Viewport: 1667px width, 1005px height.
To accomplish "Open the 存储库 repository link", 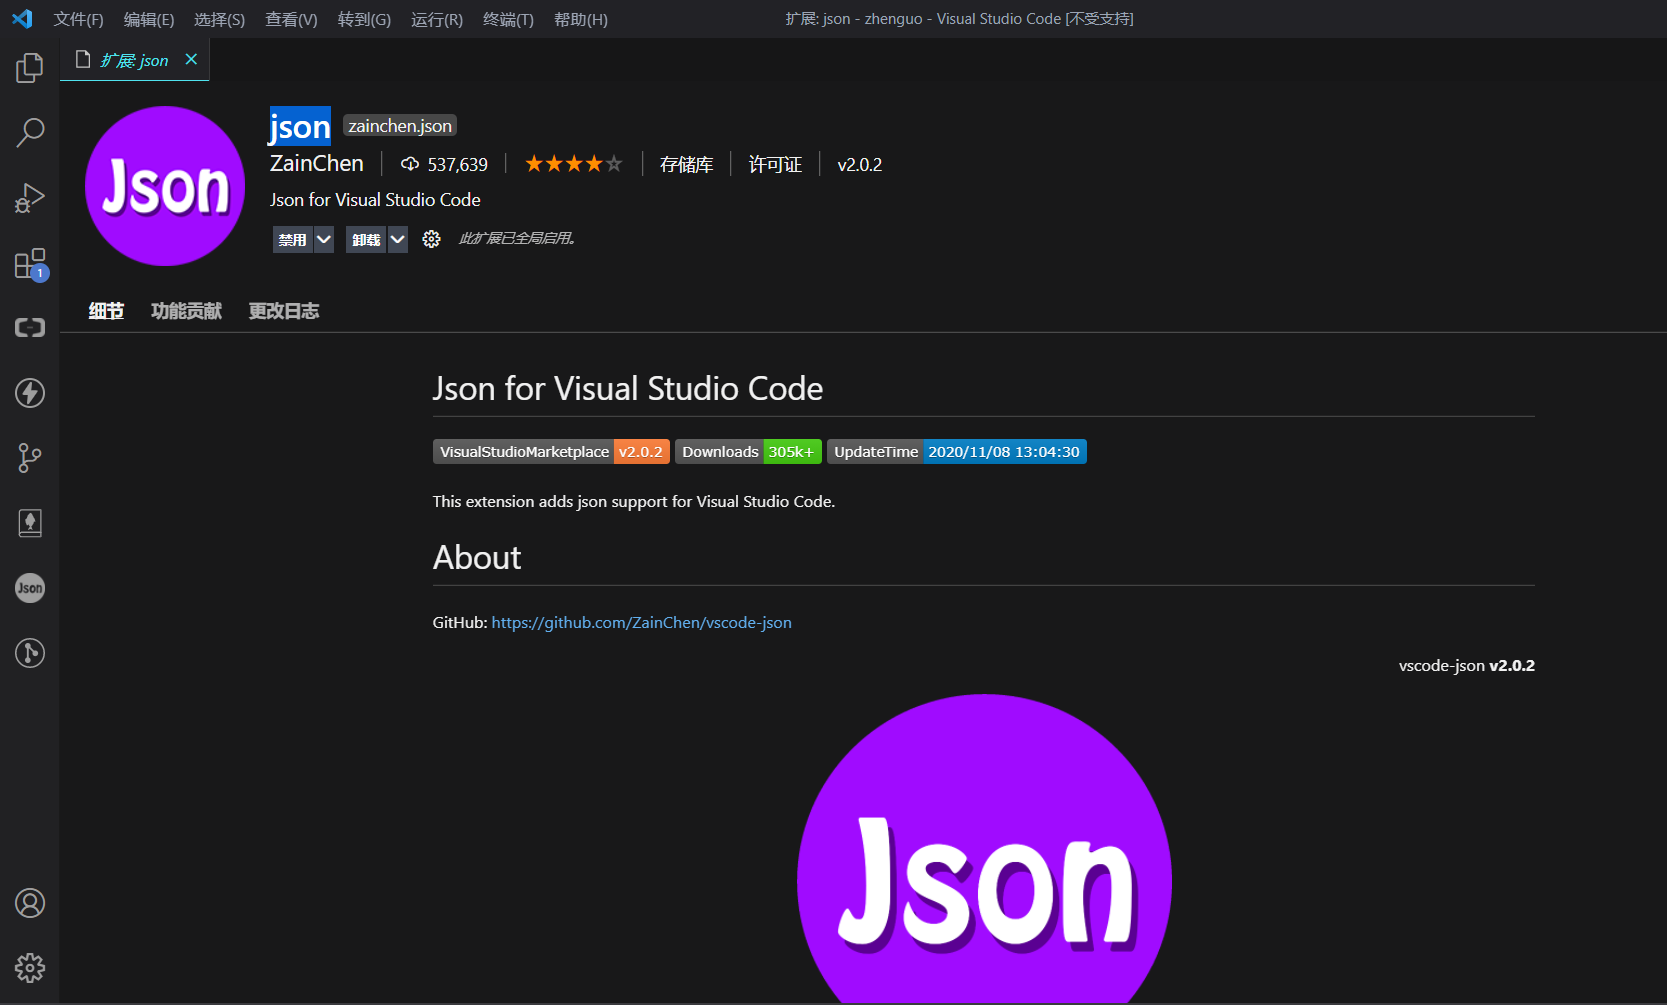I will (x=686, y=164).
